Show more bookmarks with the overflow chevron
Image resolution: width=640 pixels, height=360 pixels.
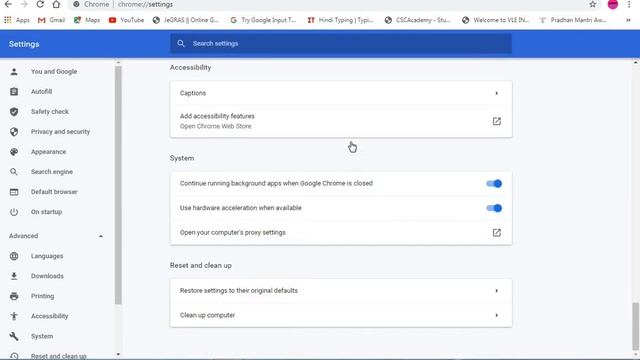pyautogui.click(x=628, y=20)
